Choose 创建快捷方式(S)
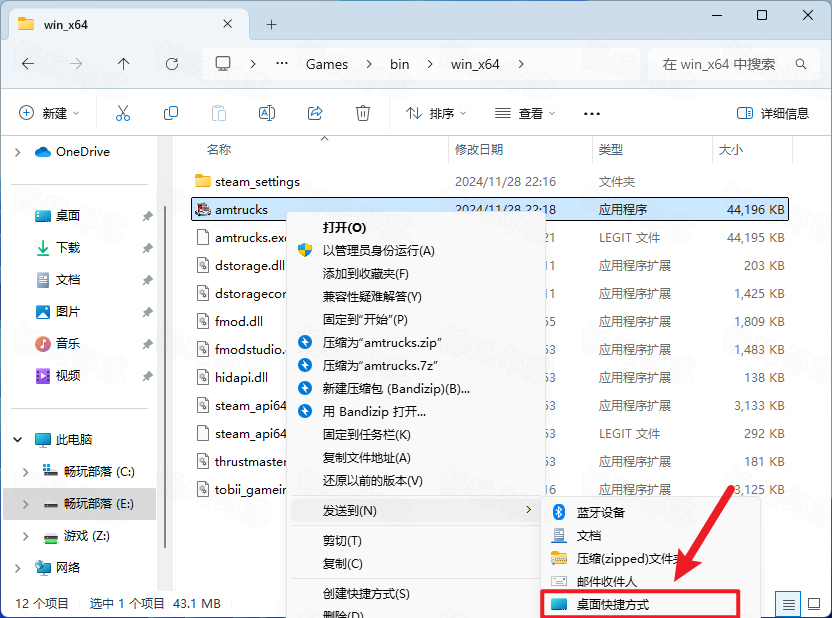 click(416, 594)
